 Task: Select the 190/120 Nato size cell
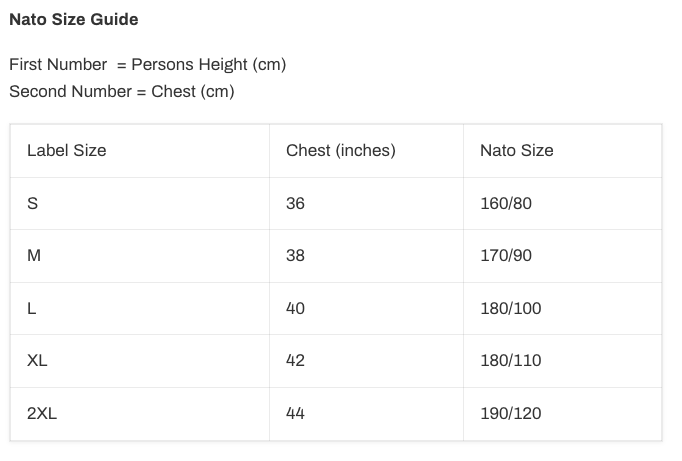point(510,413)
